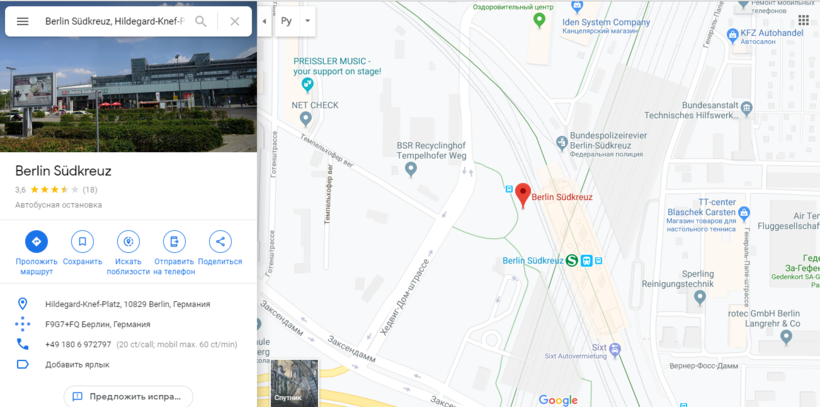Click the phone number +49 180 6 972797

point(78,344)
